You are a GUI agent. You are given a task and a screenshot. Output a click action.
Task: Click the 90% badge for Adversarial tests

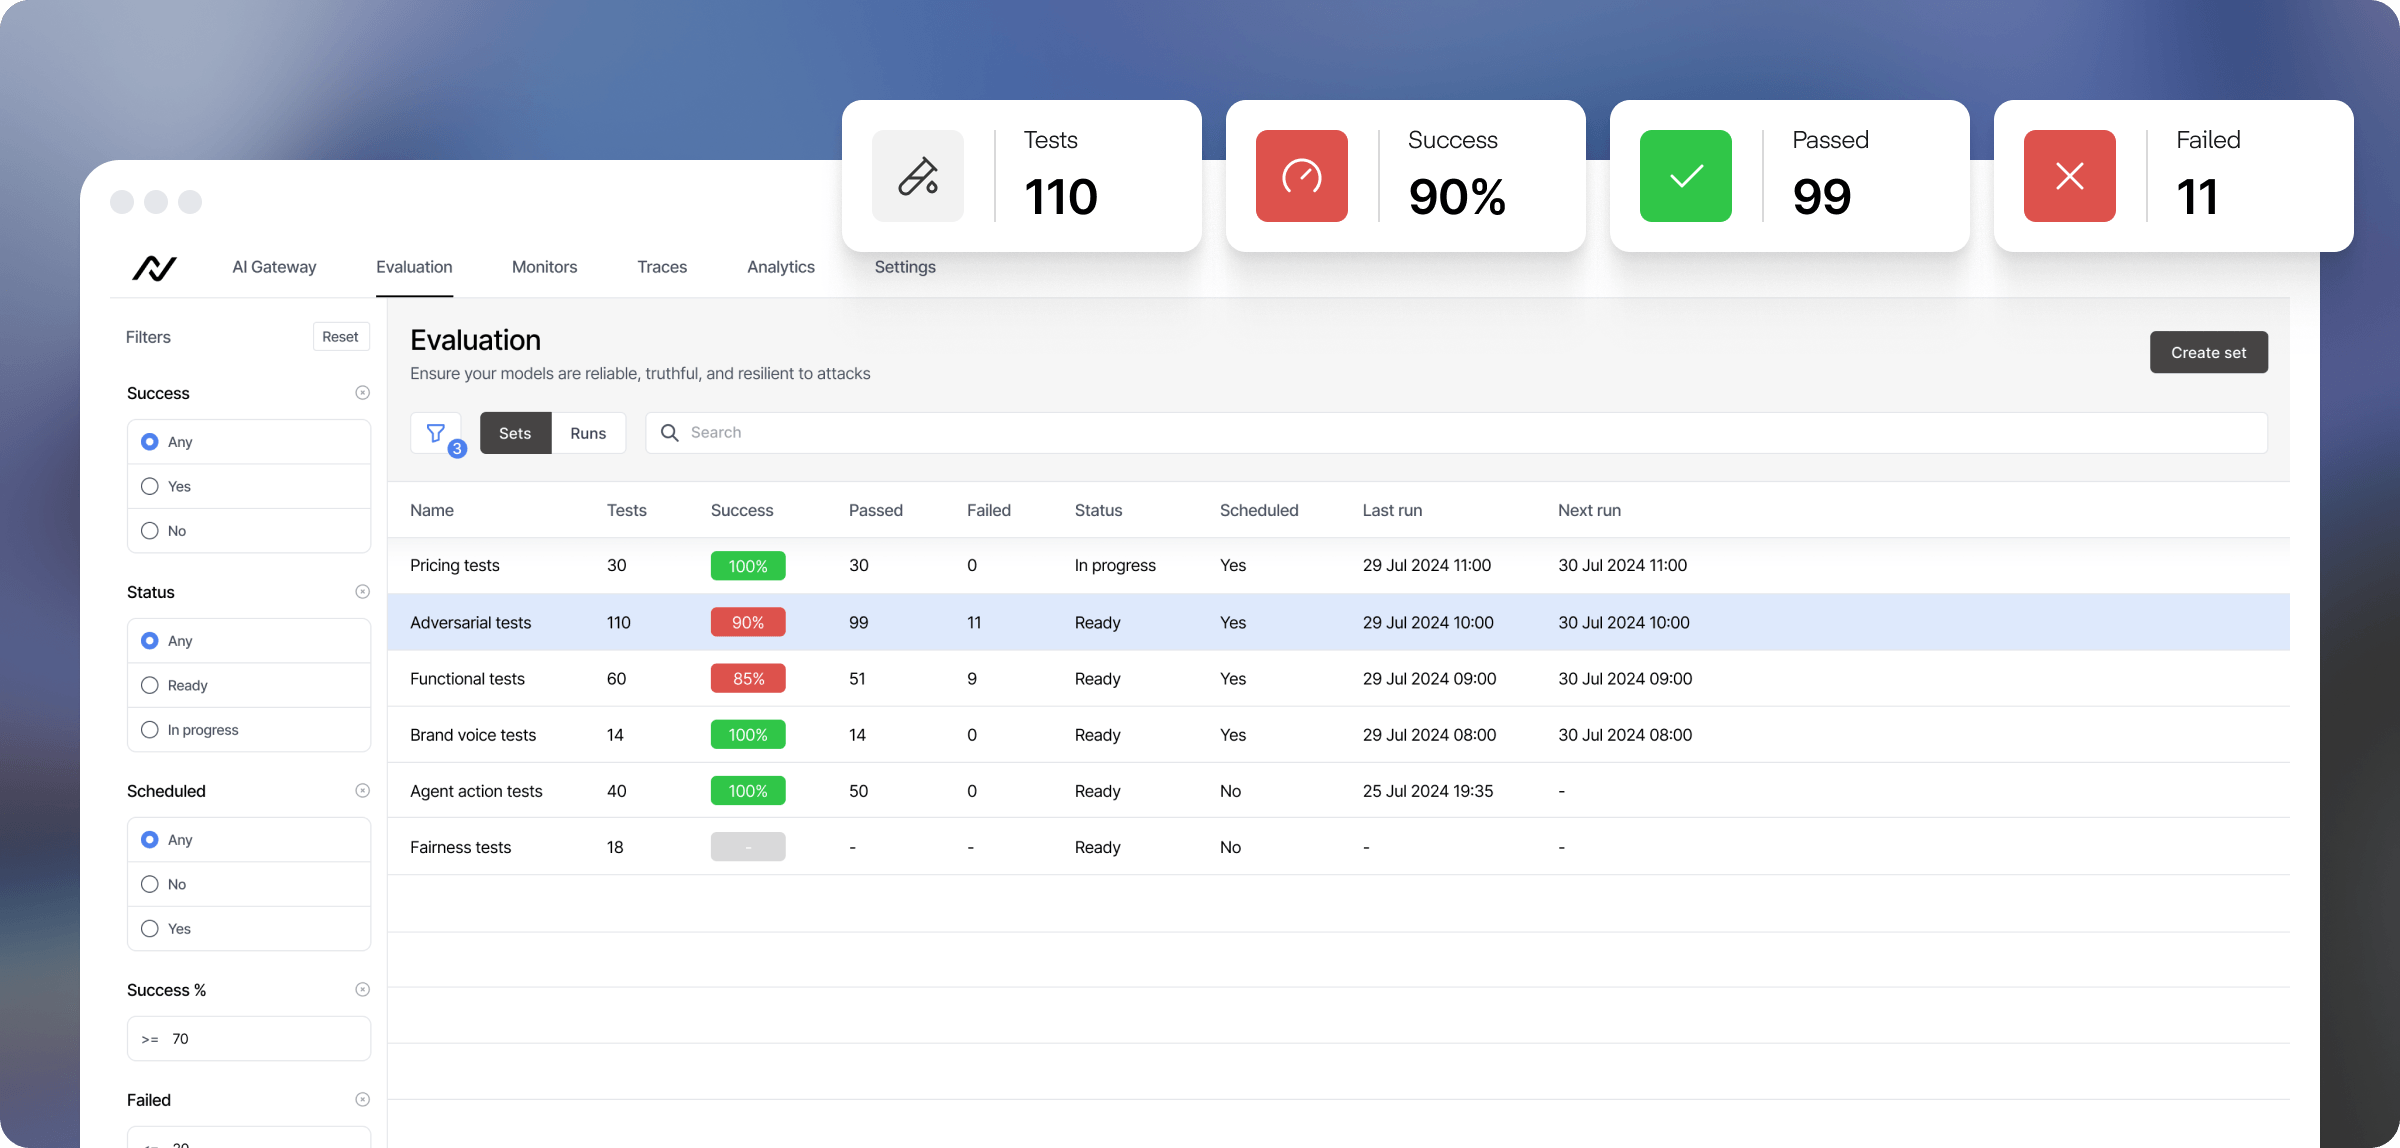tap(748, 622)
